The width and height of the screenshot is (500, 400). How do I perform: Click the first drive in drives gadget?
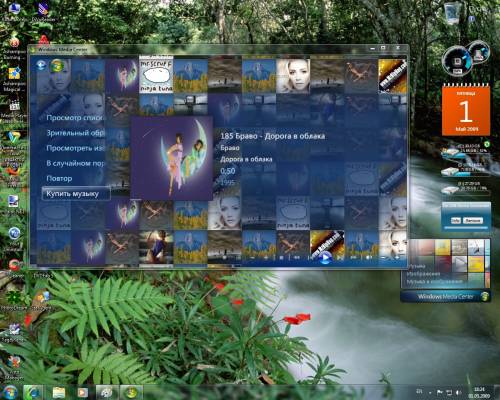[465, 151]
